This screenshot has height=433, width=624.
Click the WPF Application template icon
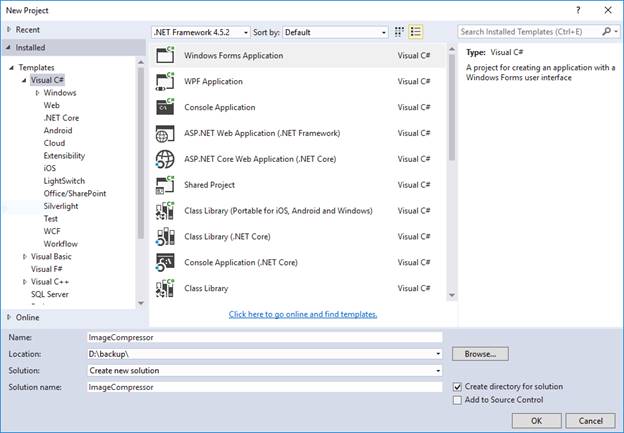click(165, 81)
